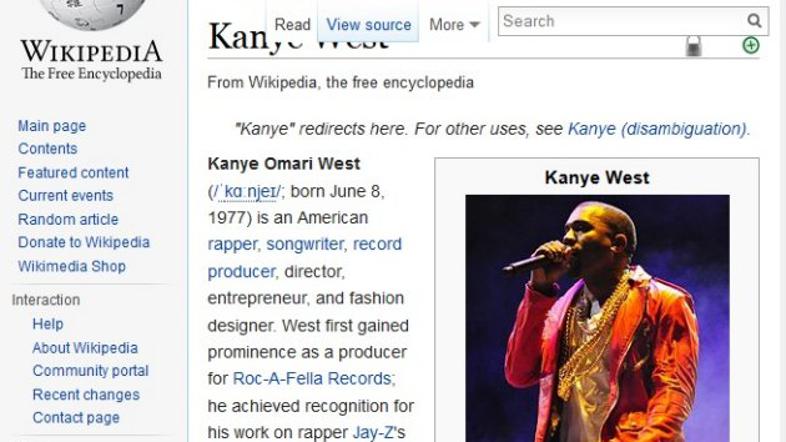Expand the More dropdown menu
This screenshot has height=442, width=786.
(x=455, y=25)
